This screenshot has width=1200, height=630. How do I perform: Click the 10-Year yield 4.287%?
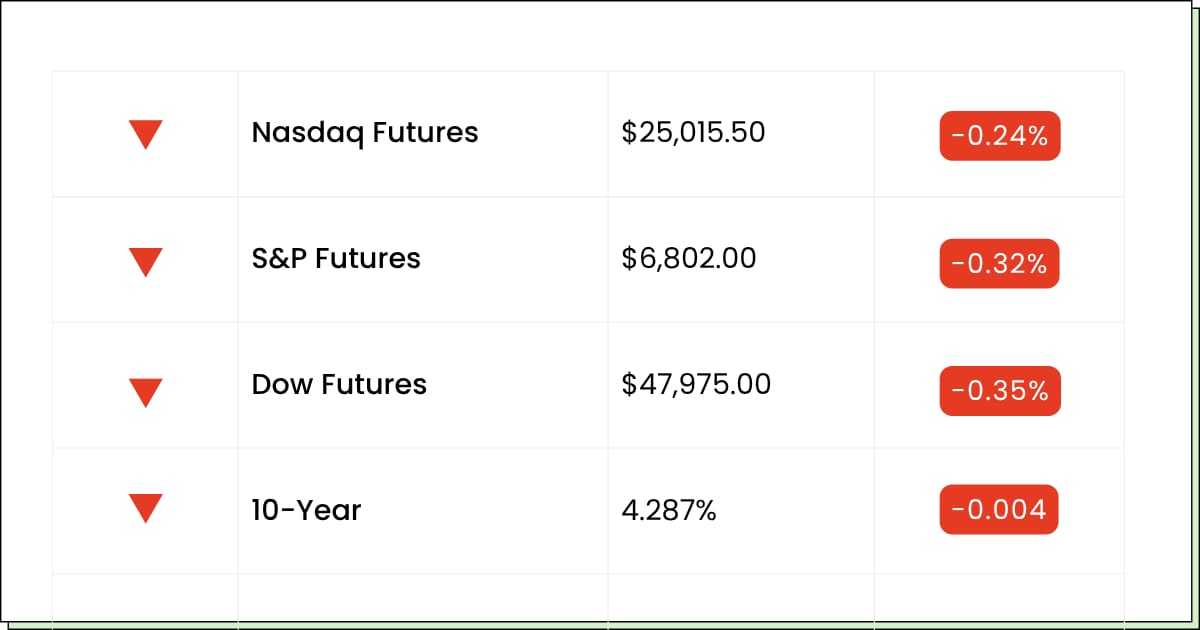click(x=669, y=511)
